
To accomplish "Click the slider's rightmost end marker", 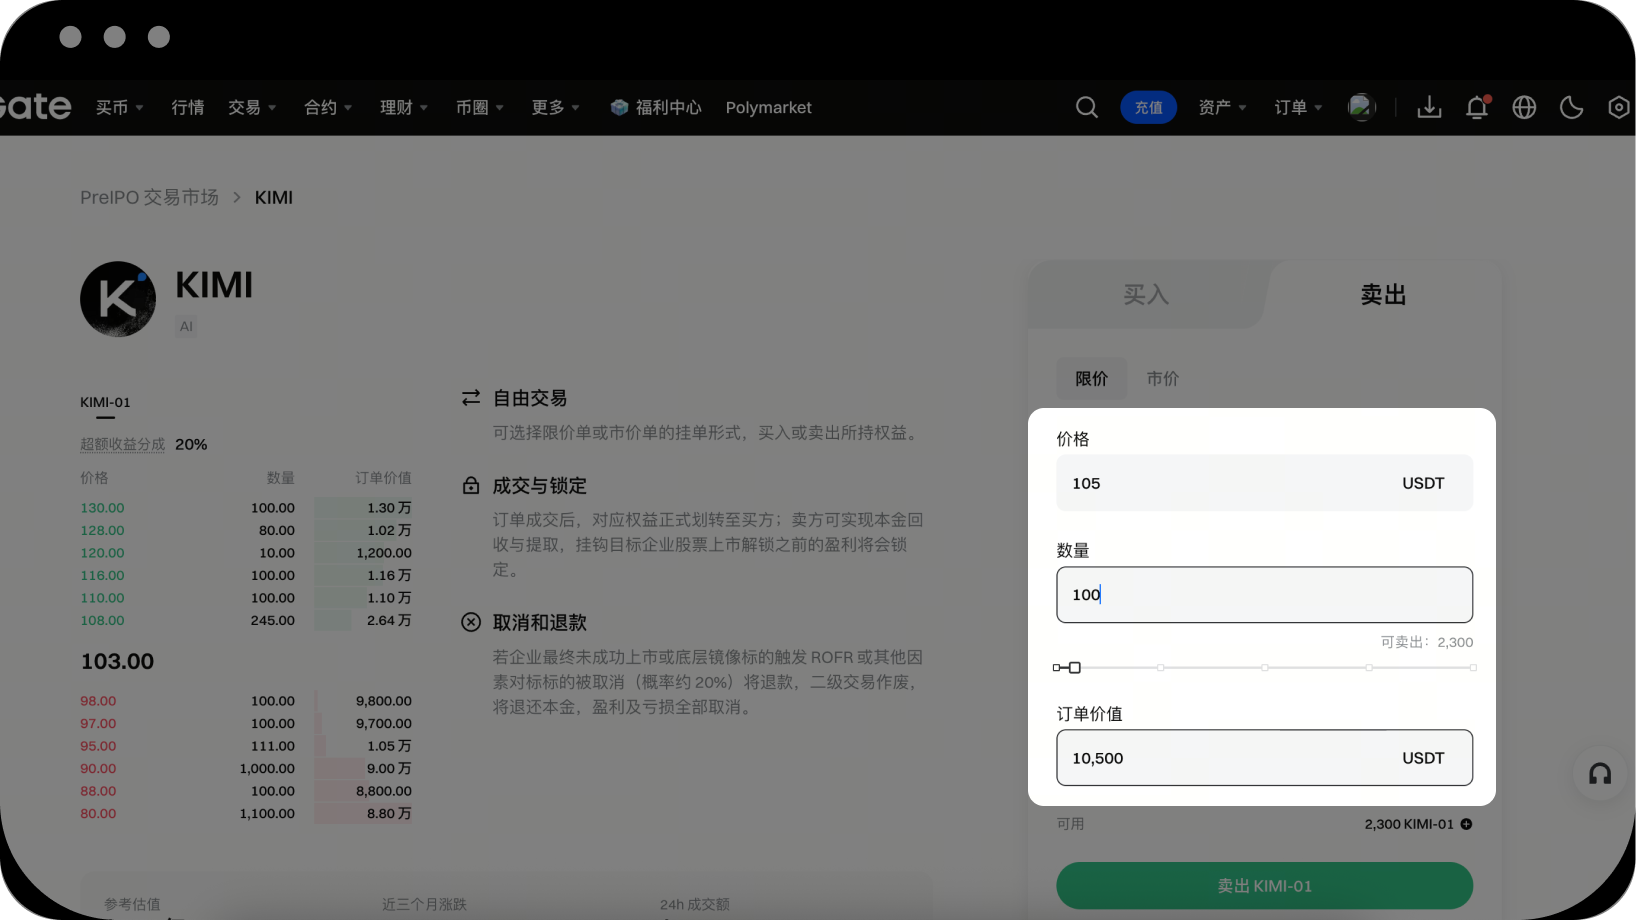I will (1472, 667).
